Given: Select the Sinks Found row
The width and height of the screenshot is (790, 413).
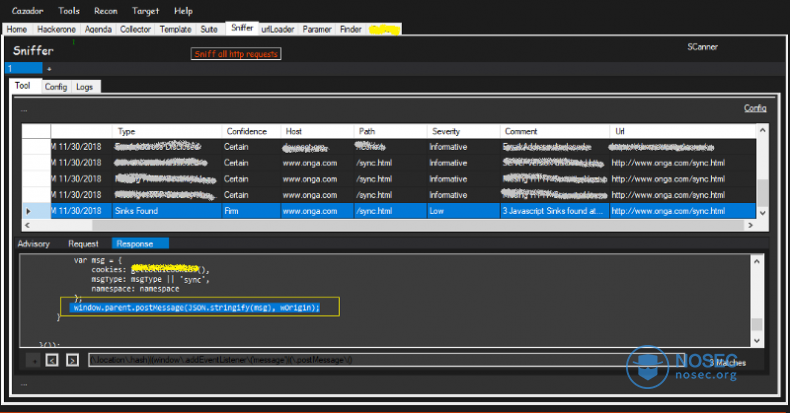Looking at the screenshot, I should click(388, 211).
